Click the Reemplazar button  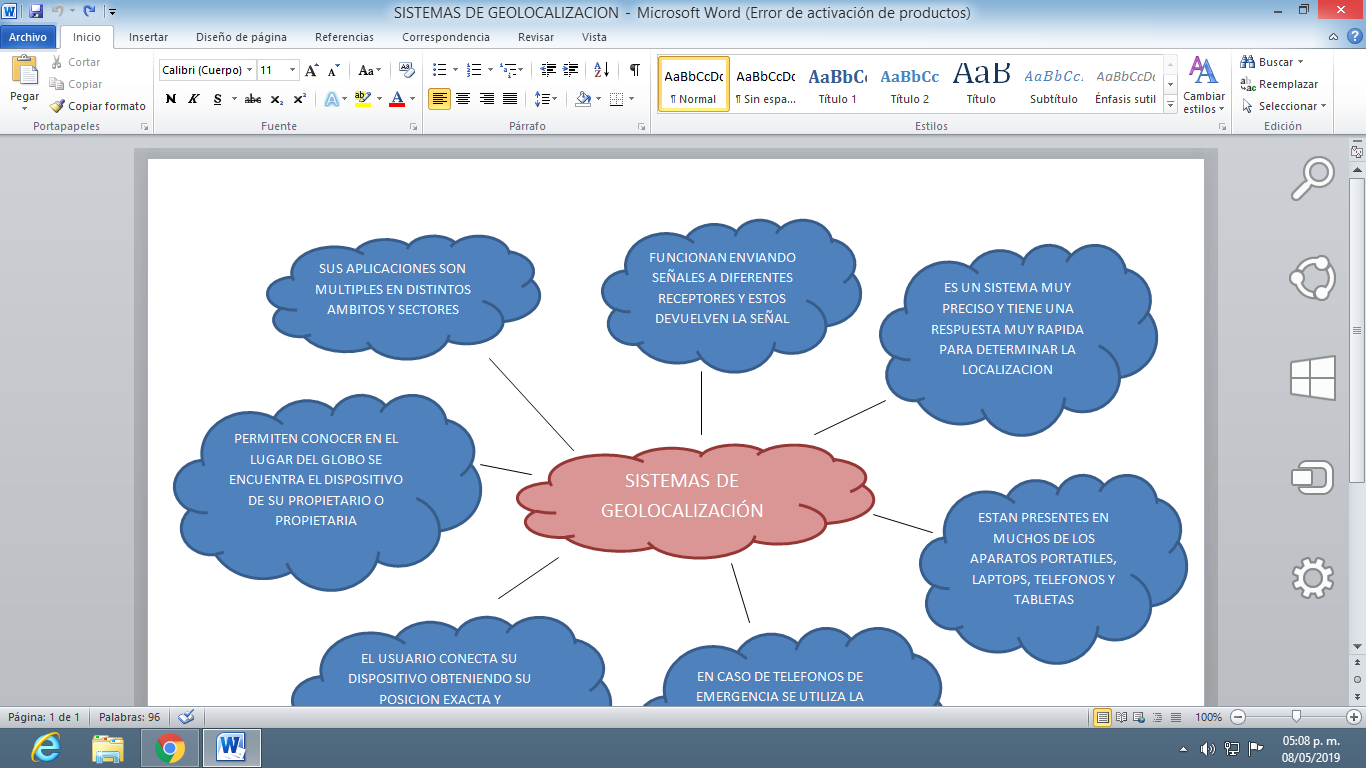[x=1279, y=84]
